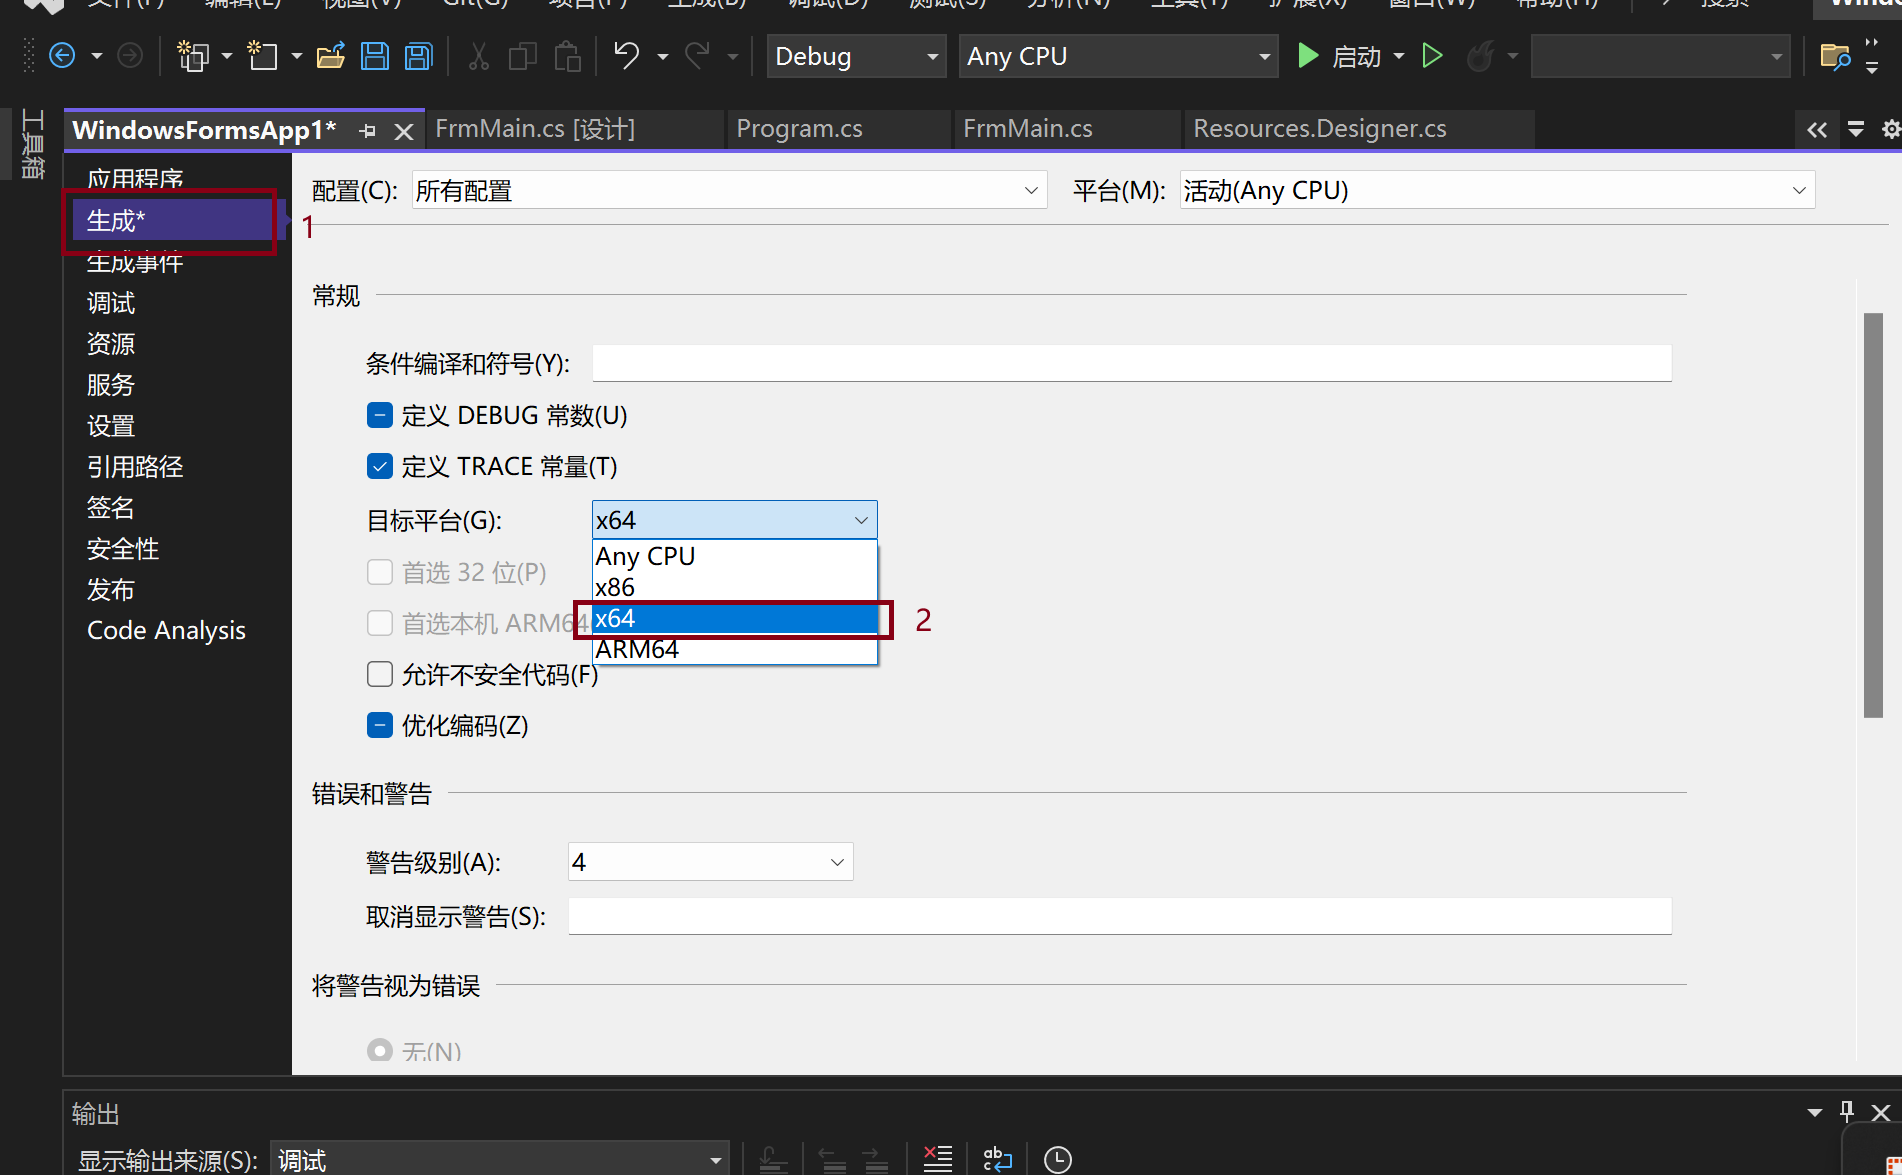Open the Debug solution configuration dropdown
1902x1175 pixels.
click(855, 56)
